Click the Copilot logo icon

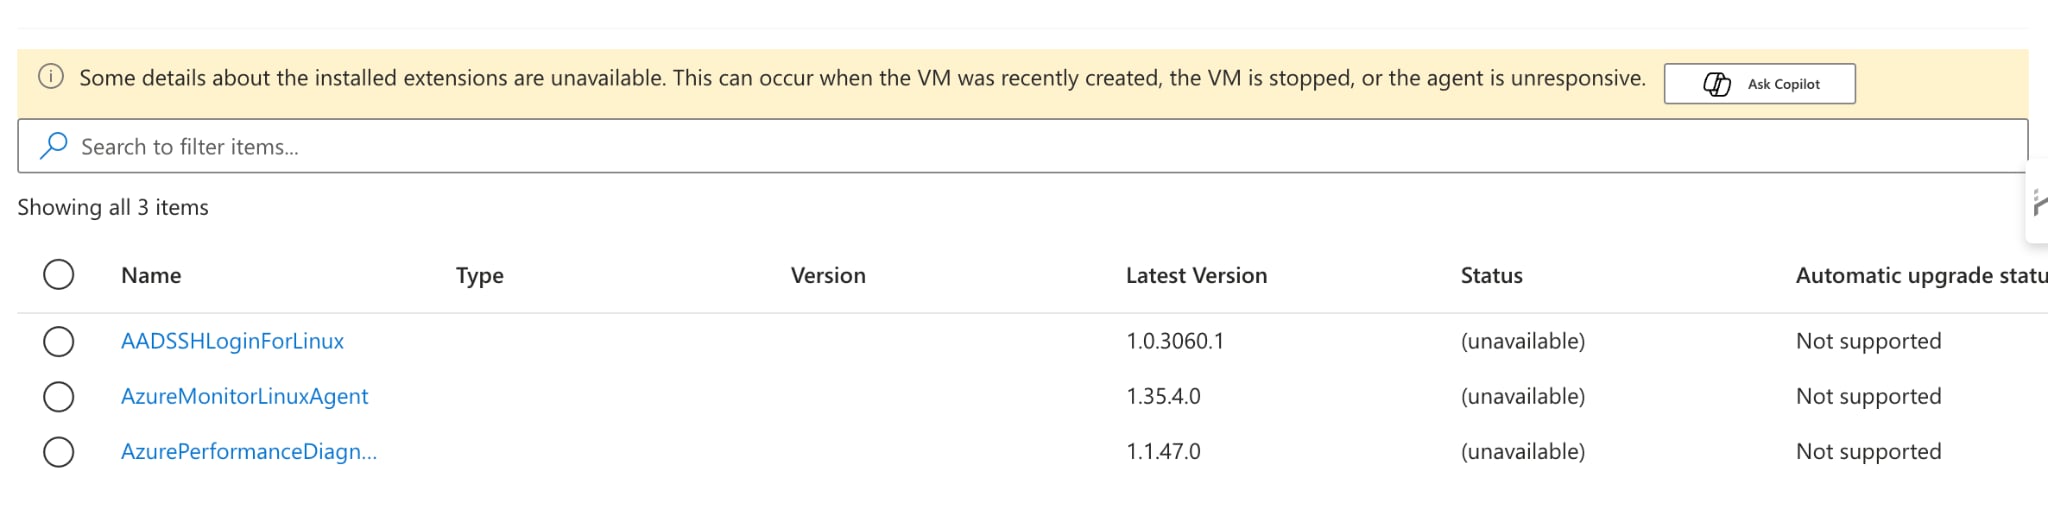(x=1717, y=84)
